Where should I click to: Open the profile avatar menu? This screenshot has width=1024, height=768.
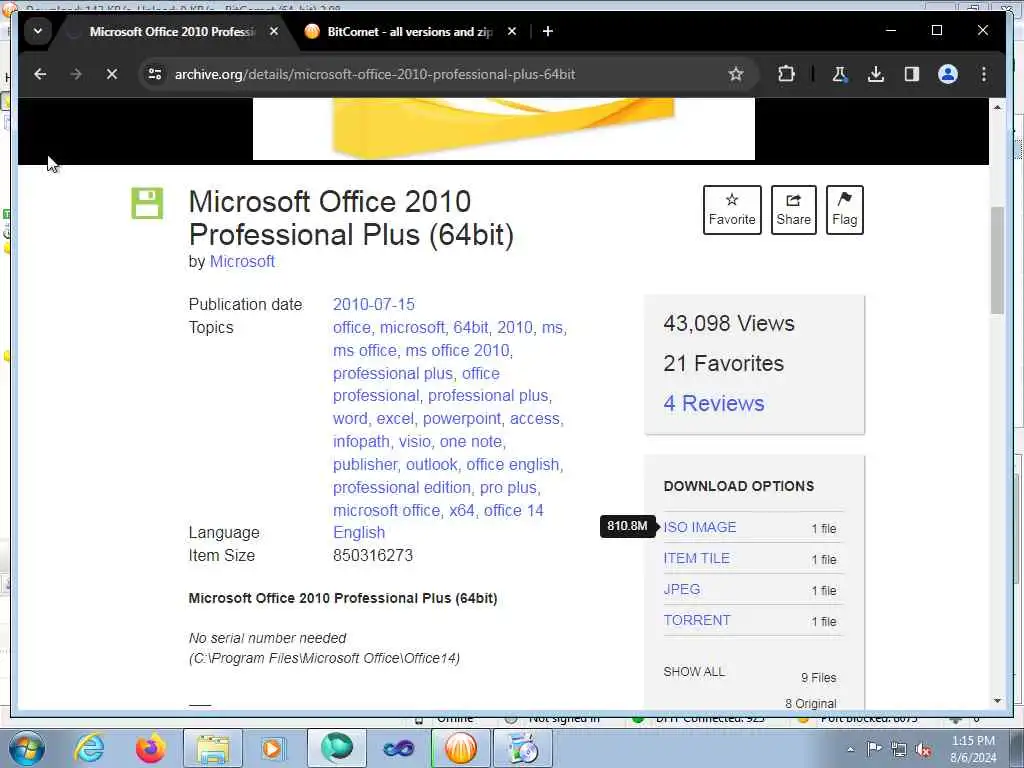[x=948, y=74]
